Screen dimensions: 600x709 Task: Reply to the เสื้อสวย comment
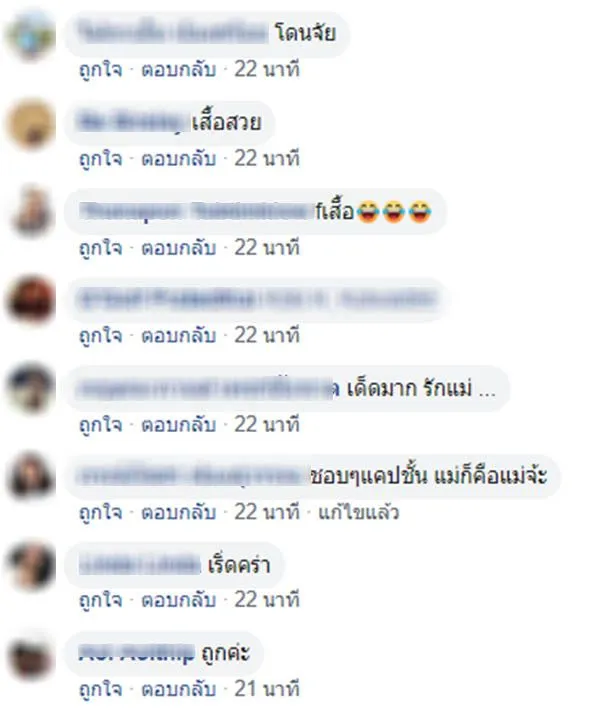pyautogui.click(x=179, y=159)
